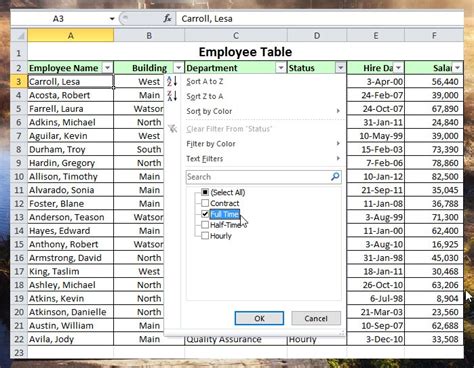
Task: Click cell Avila, Jody
Action: (71, 339)
